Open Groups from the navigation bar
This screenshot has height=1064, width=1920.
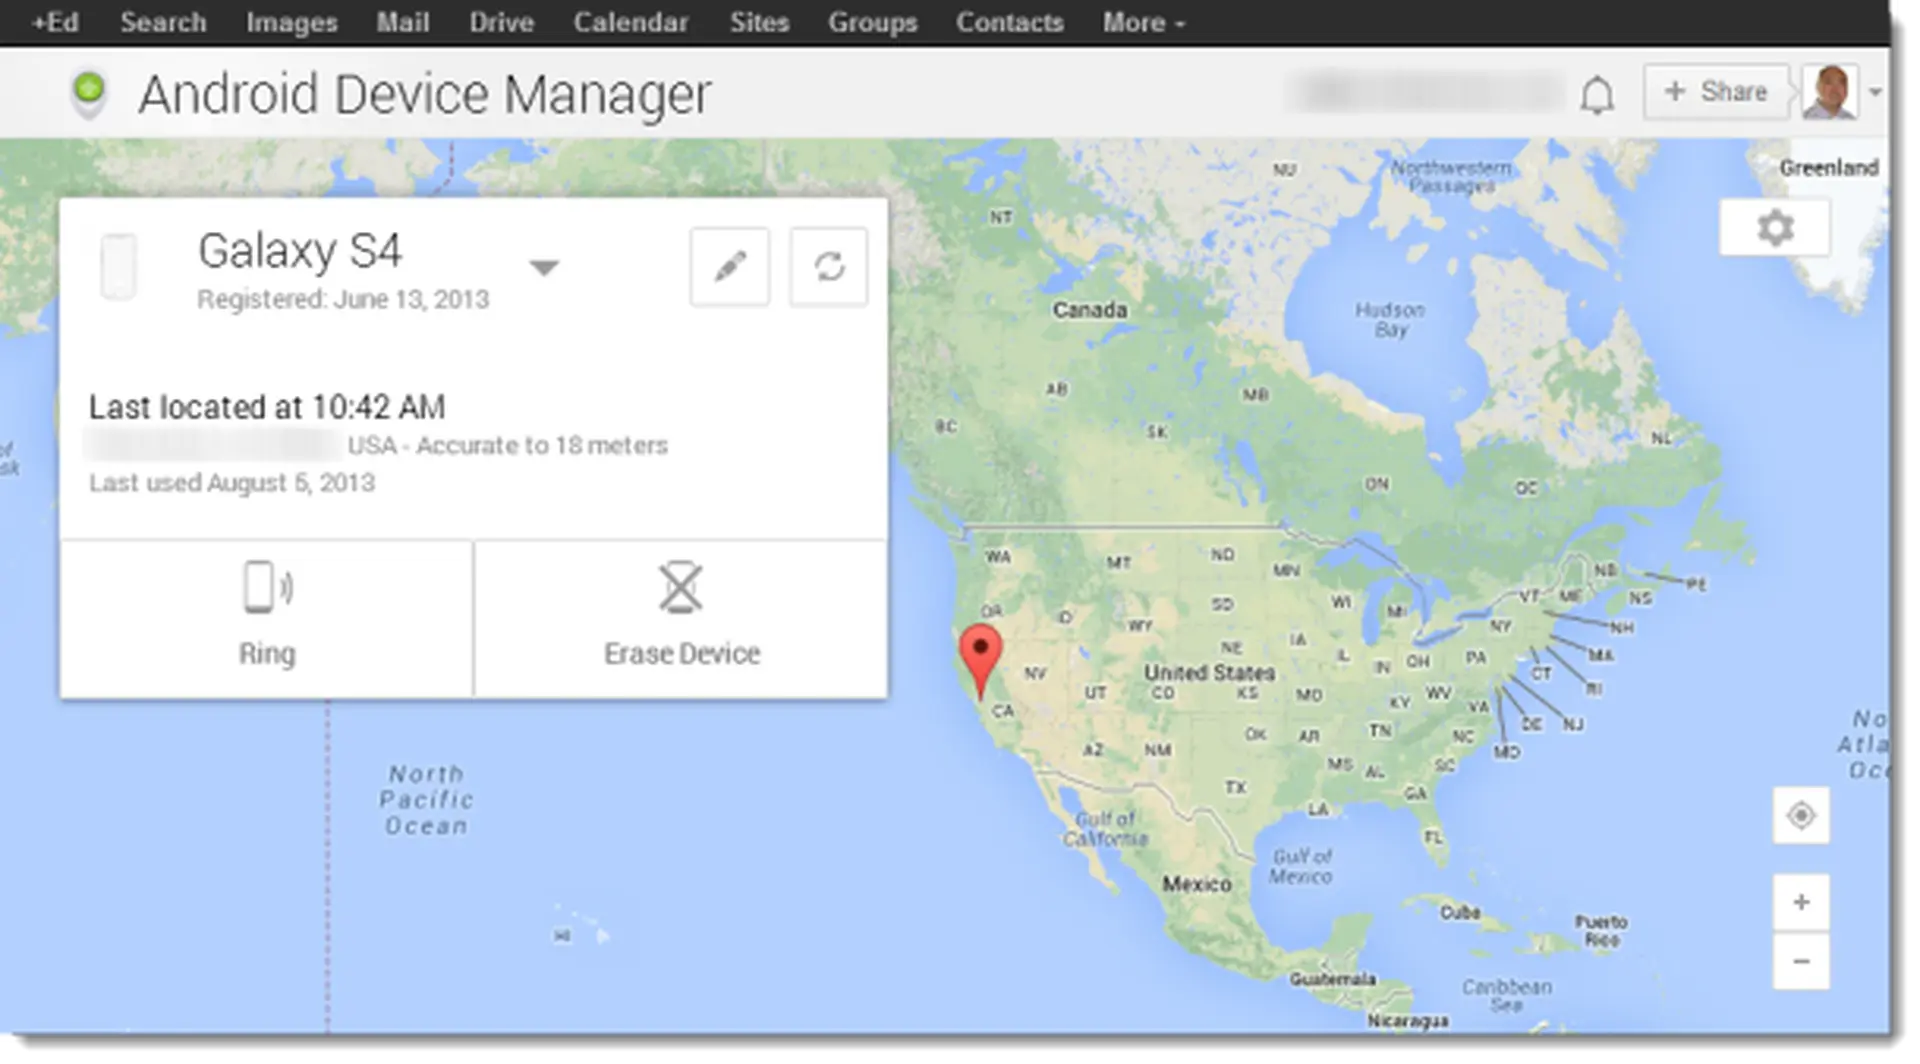coord(872,22)
